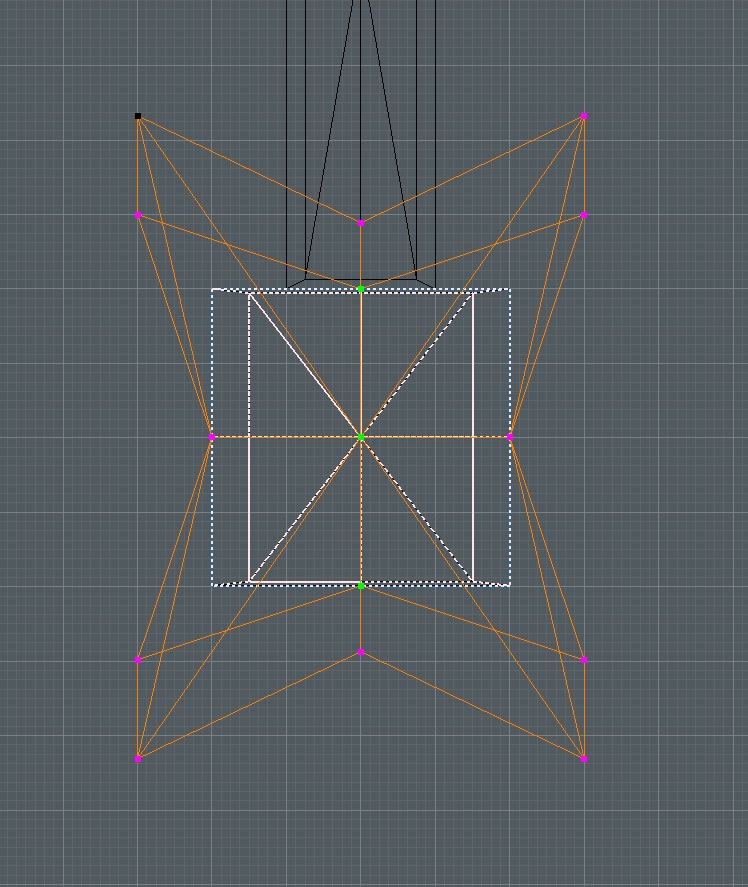Image resolution: width=748 pixels, height=887 pixels.
Task: Select the magenta vertex at bottom-right corner
Action: pos(584,758)
